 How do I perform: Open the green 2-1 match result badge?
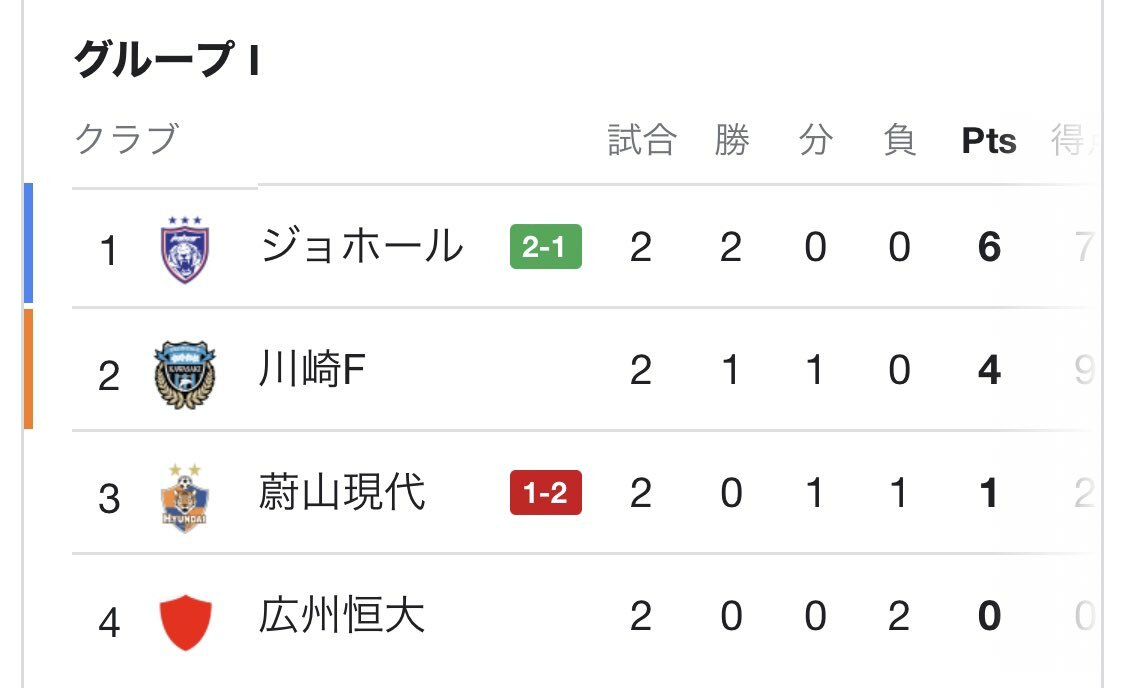point(545,247)
